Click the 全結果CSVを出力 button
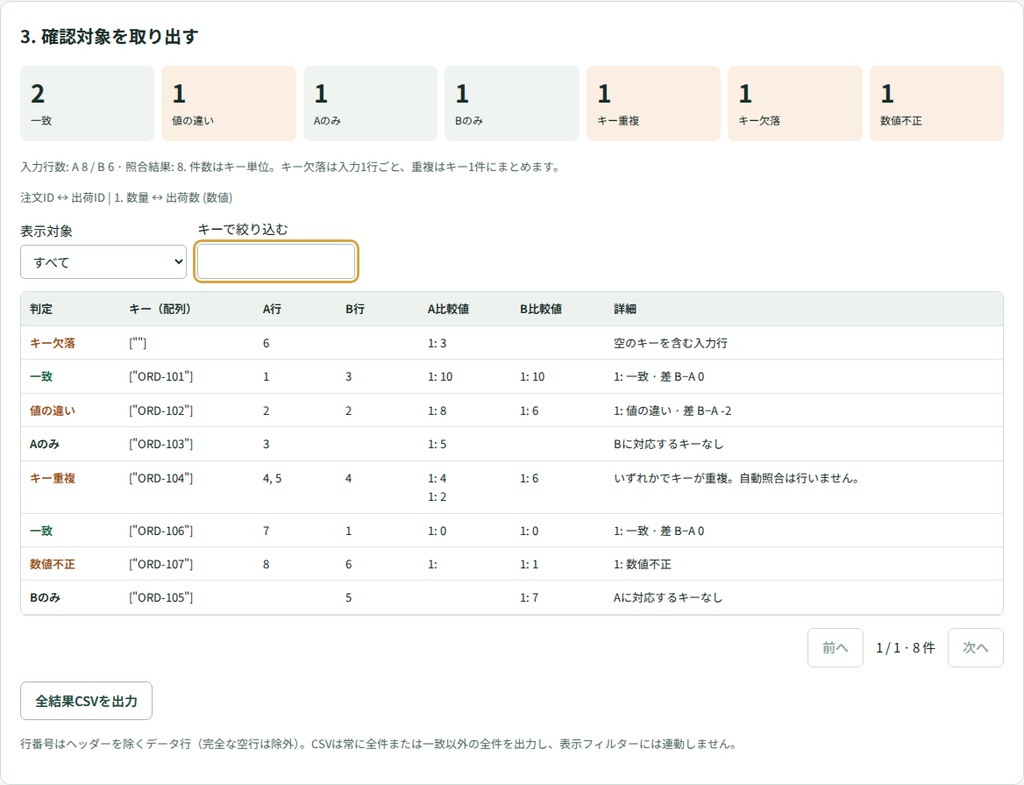This screenshot has width=1024, height=785. point(86,701)
